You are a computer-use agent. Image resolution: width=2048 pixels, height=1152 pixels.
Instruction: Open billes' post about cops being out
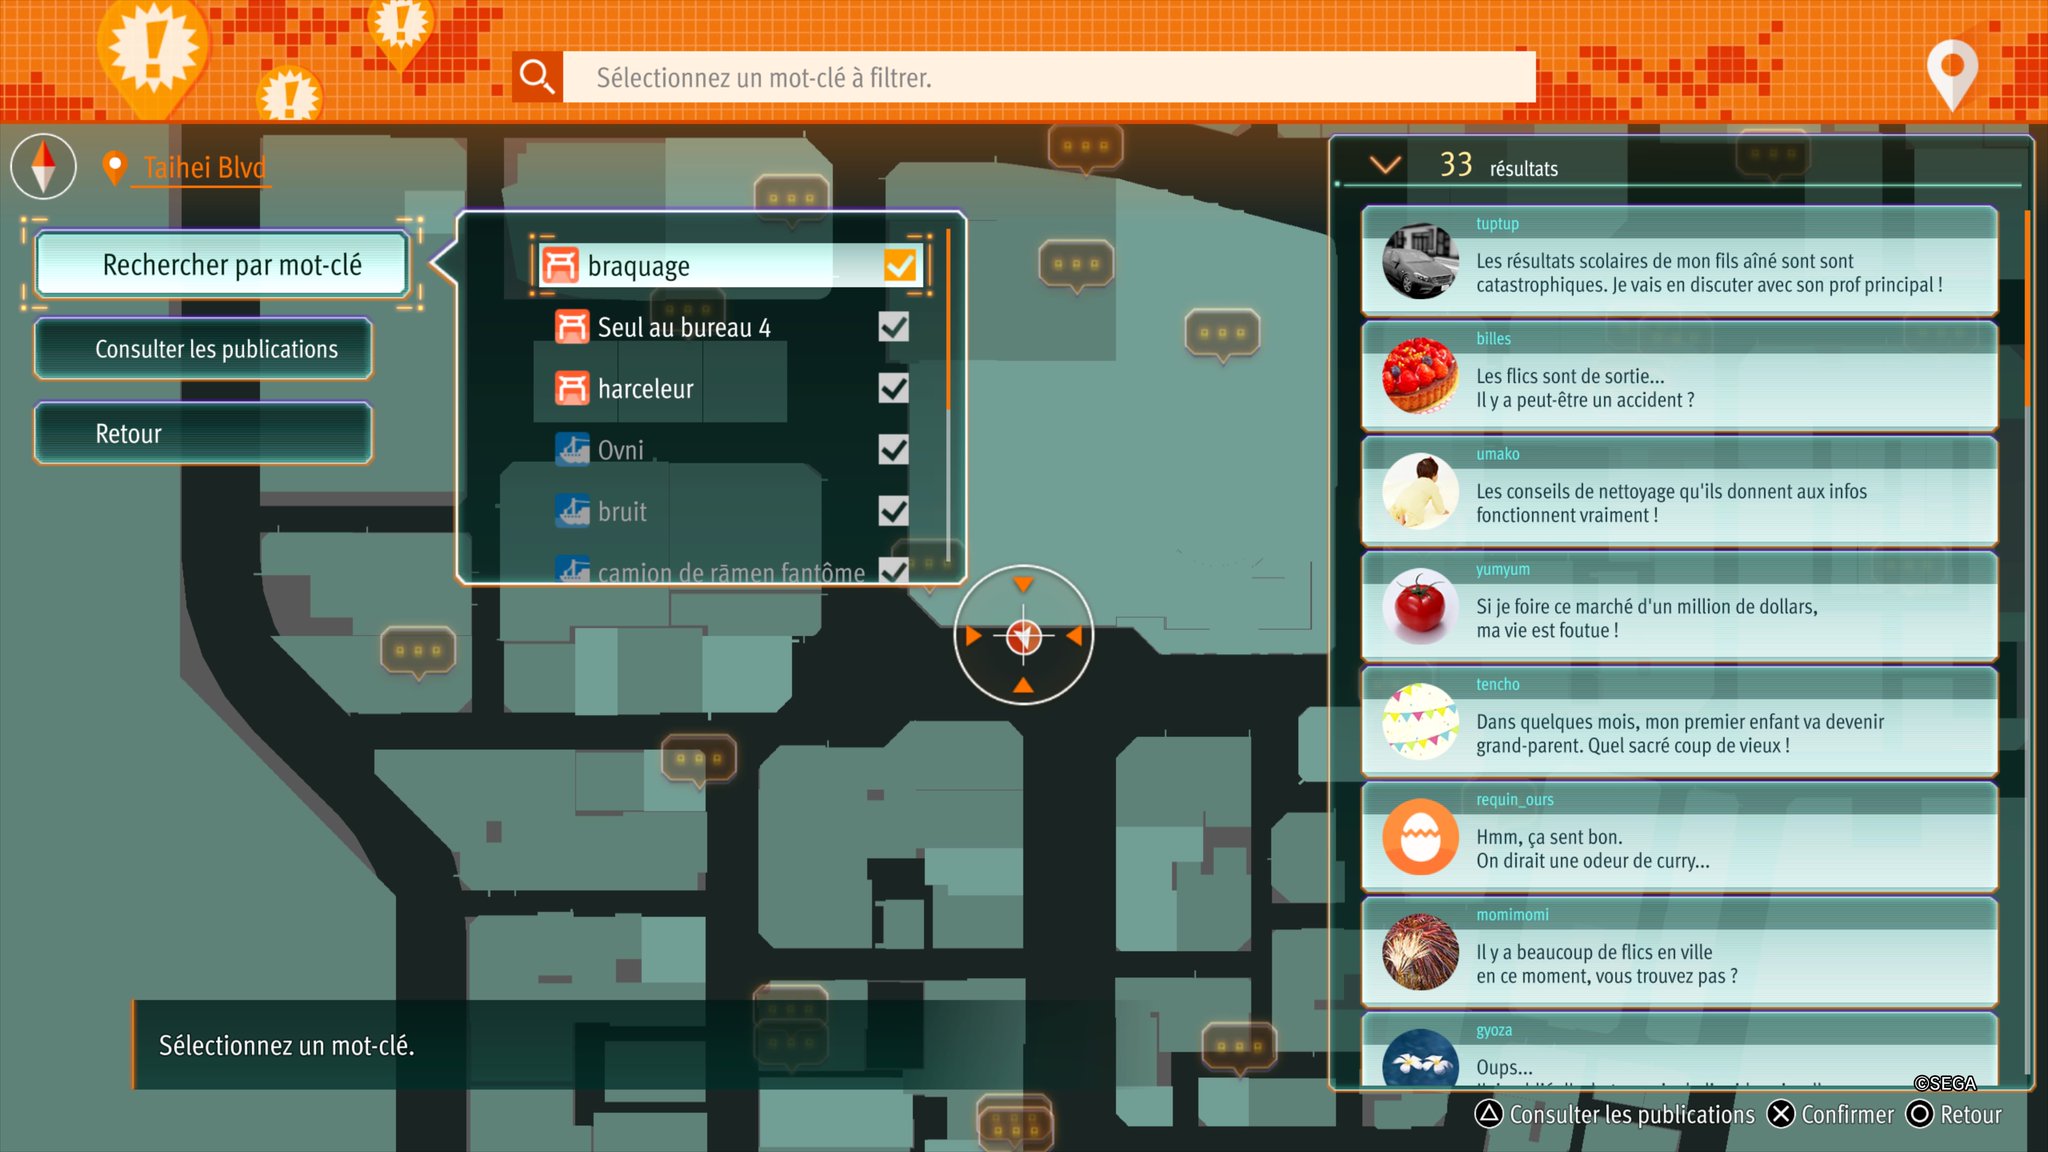(x=1679, y=376)
